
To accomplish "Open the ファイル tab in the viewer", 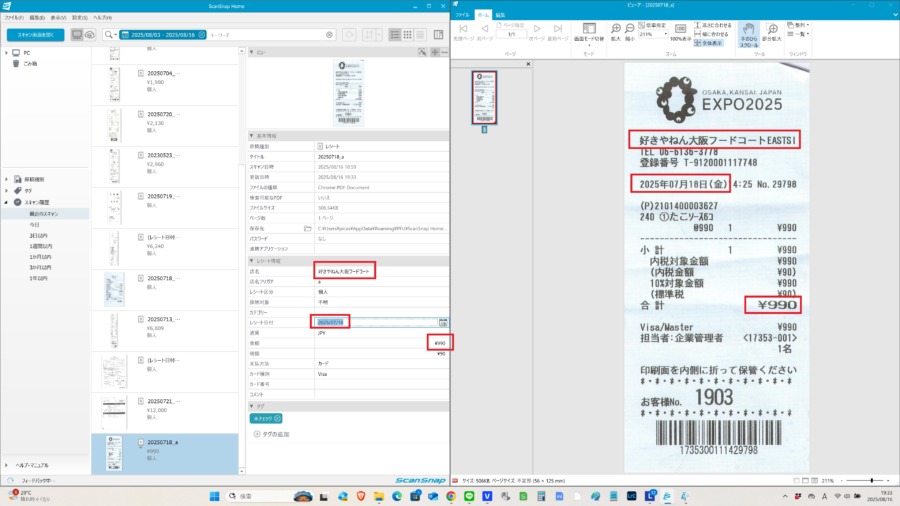I will [x=463, y=15].
